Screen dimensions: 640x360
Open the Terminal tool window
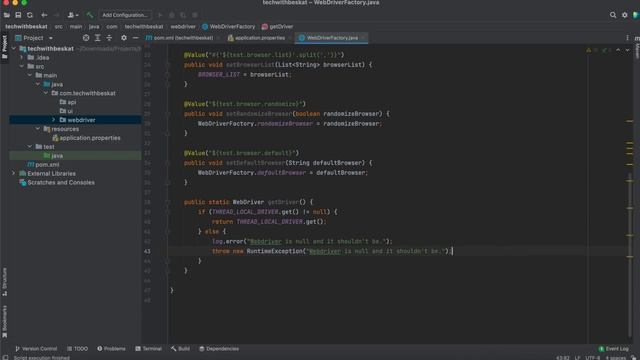click(x=149, y=349)
